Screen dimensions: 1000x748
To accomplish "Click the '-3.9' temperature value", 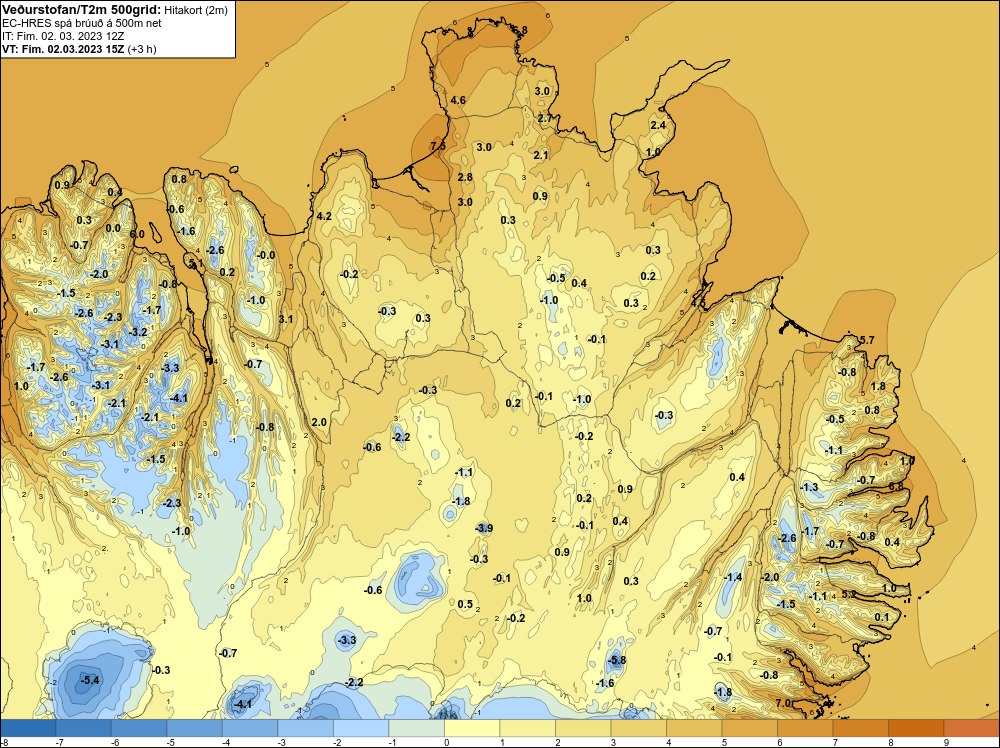I will tap(484, 528).
